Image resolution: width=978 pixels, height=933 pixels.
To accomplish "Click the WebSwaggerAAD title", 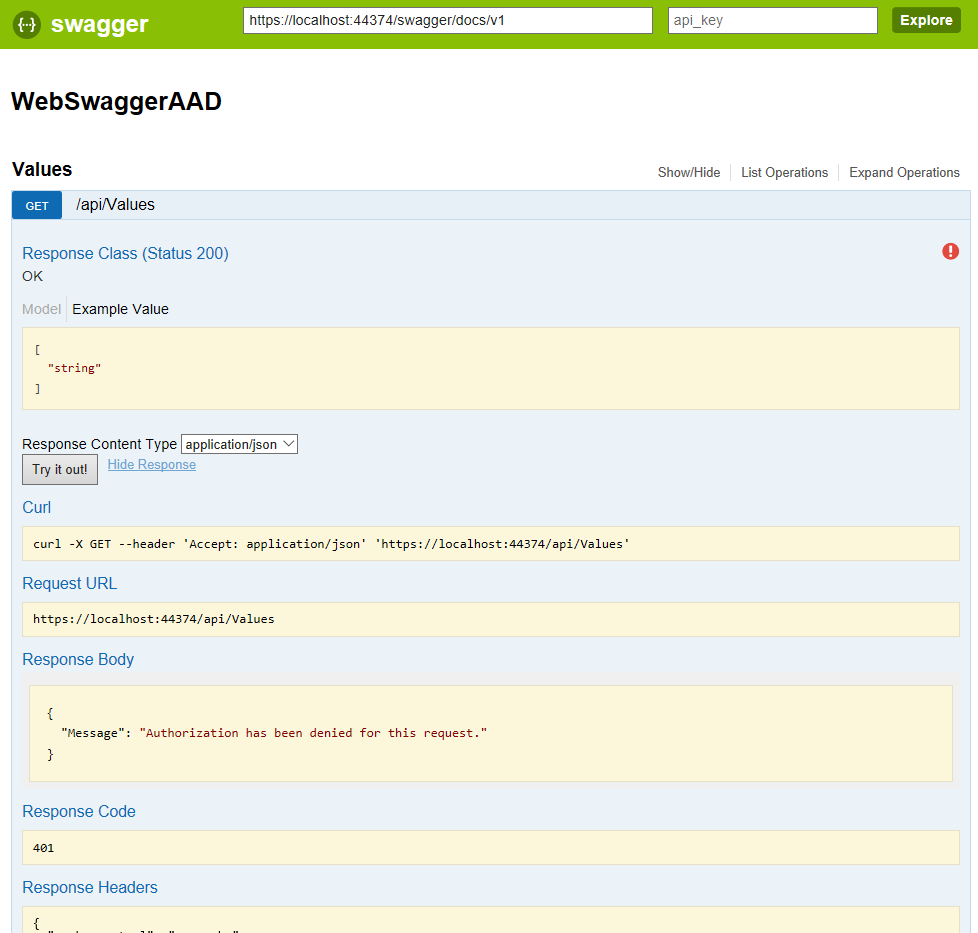I will (x=116, y=102).
